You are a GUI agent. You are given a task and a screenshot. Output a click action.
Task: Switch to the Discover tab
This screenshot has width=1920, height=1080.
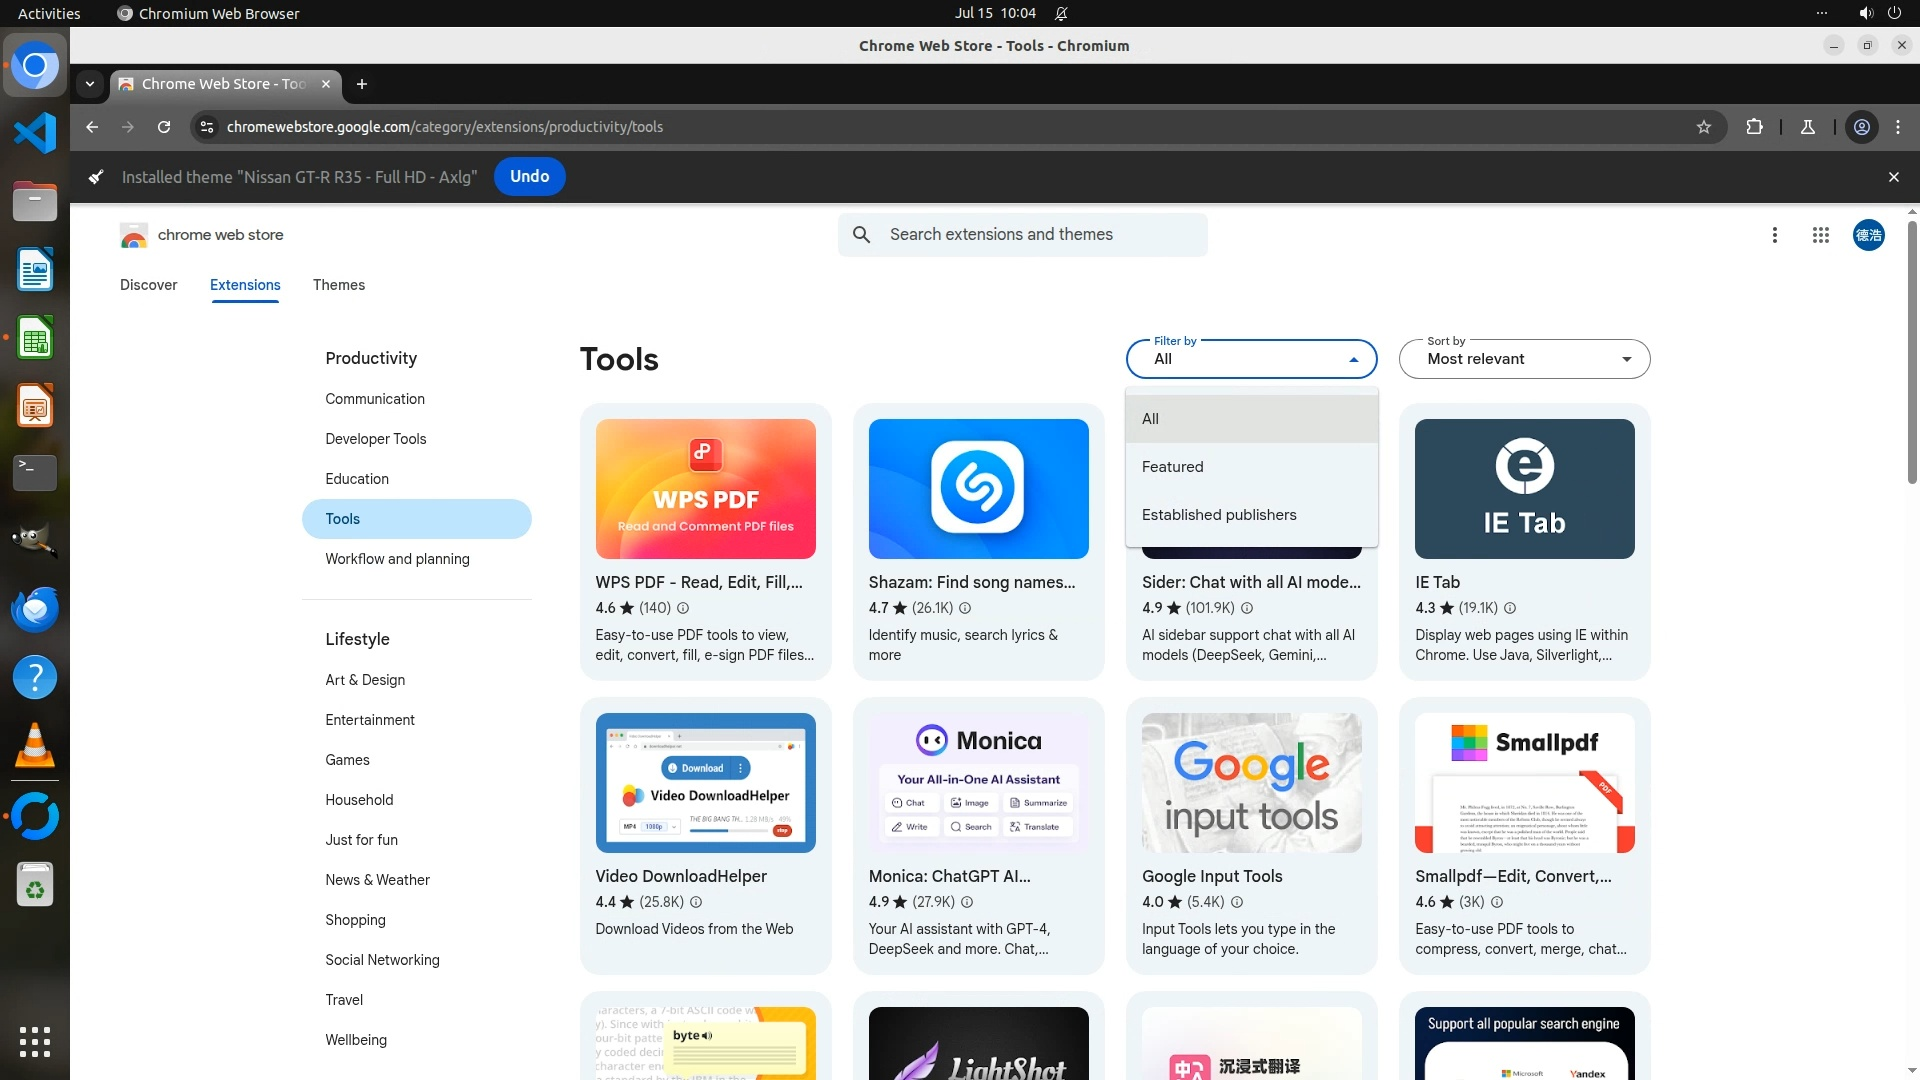pos(148,285)
